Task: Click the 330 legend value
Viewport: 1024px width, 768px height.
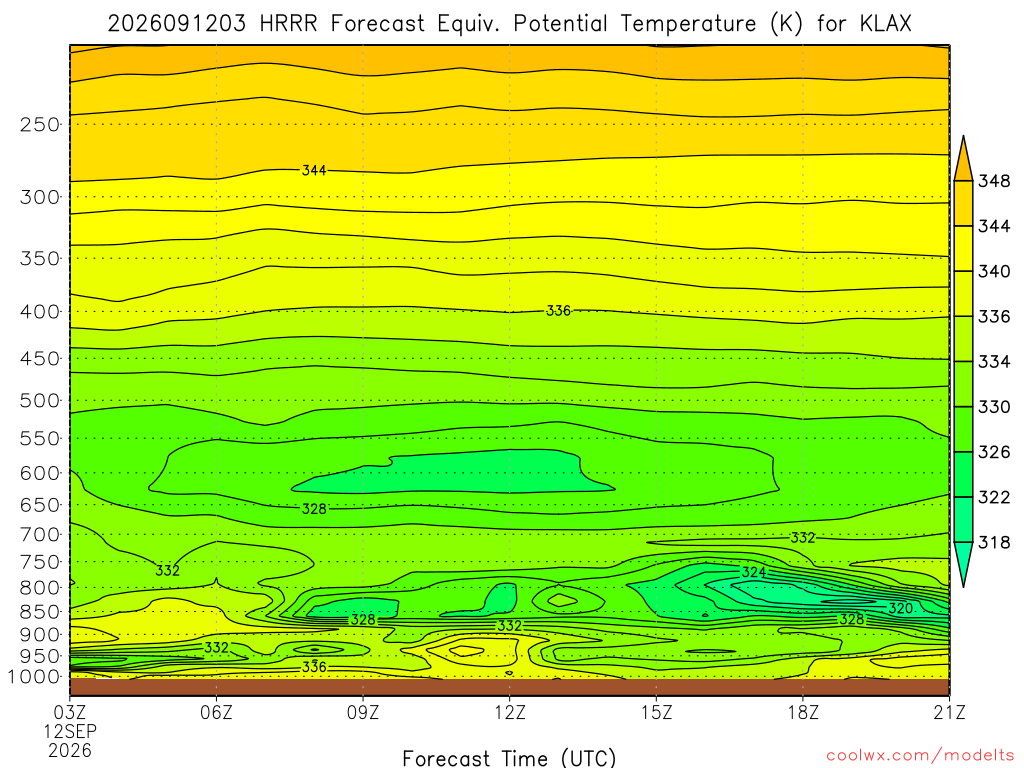Action: click(994, 407)
